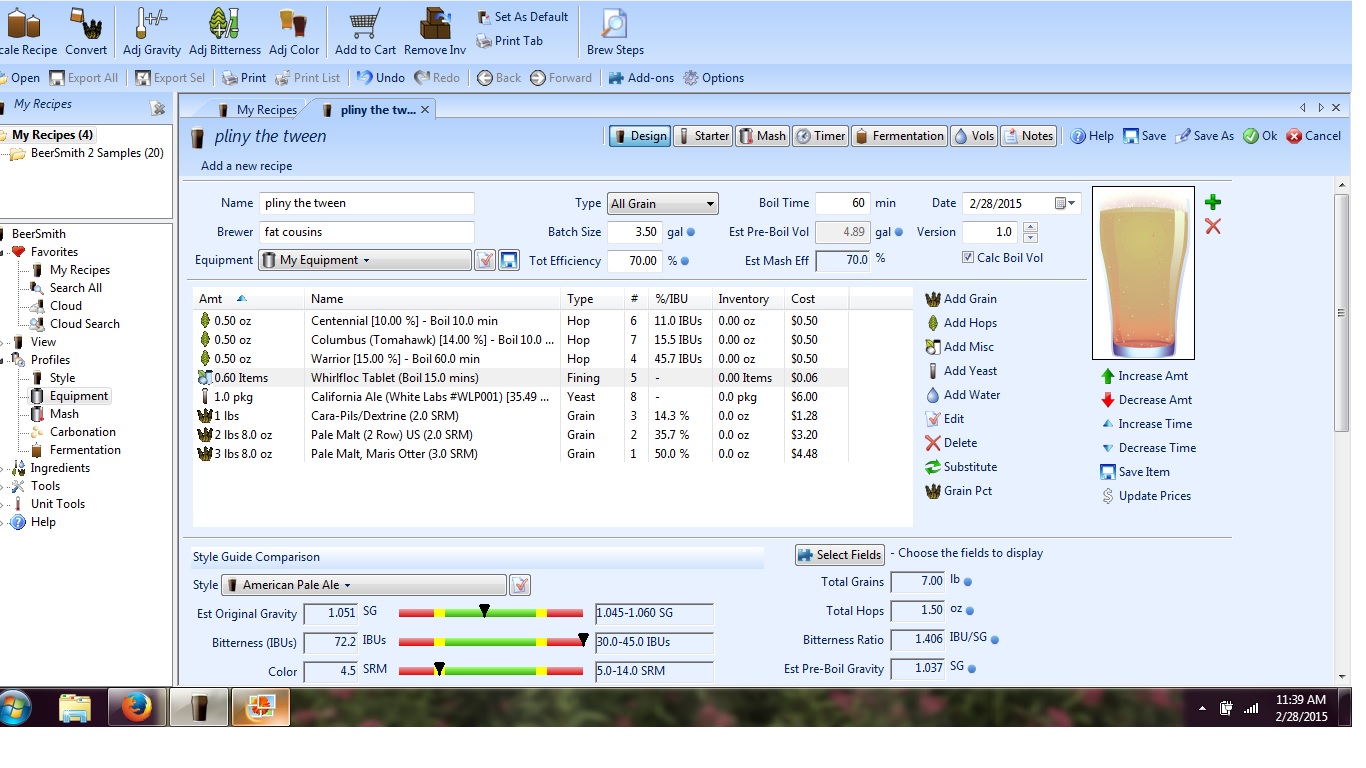Click Add Yeast
Image resolution: width=1366 pixels, height=768 pixels.
tap(961, 371)
